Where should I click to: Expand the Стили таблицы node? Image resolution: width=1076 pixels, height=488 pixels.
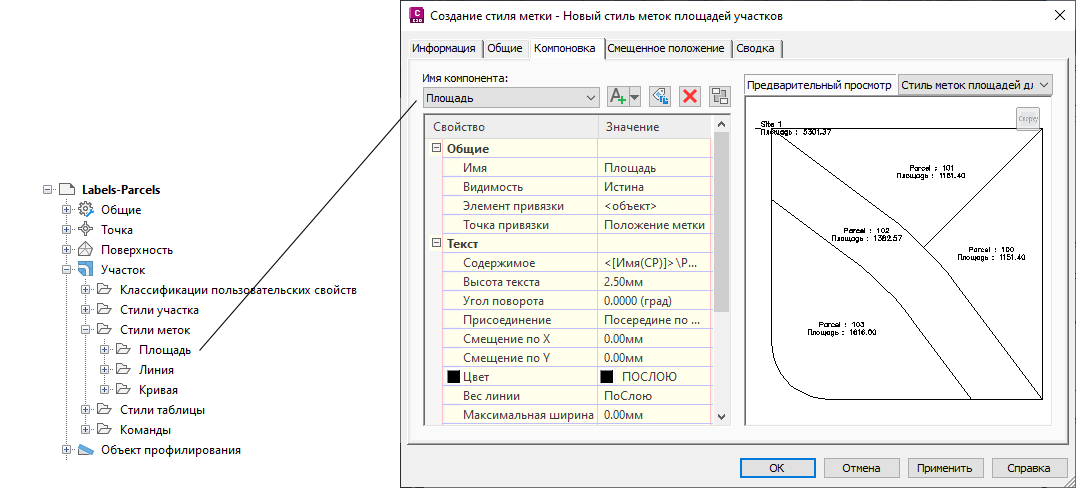point(86,410)
